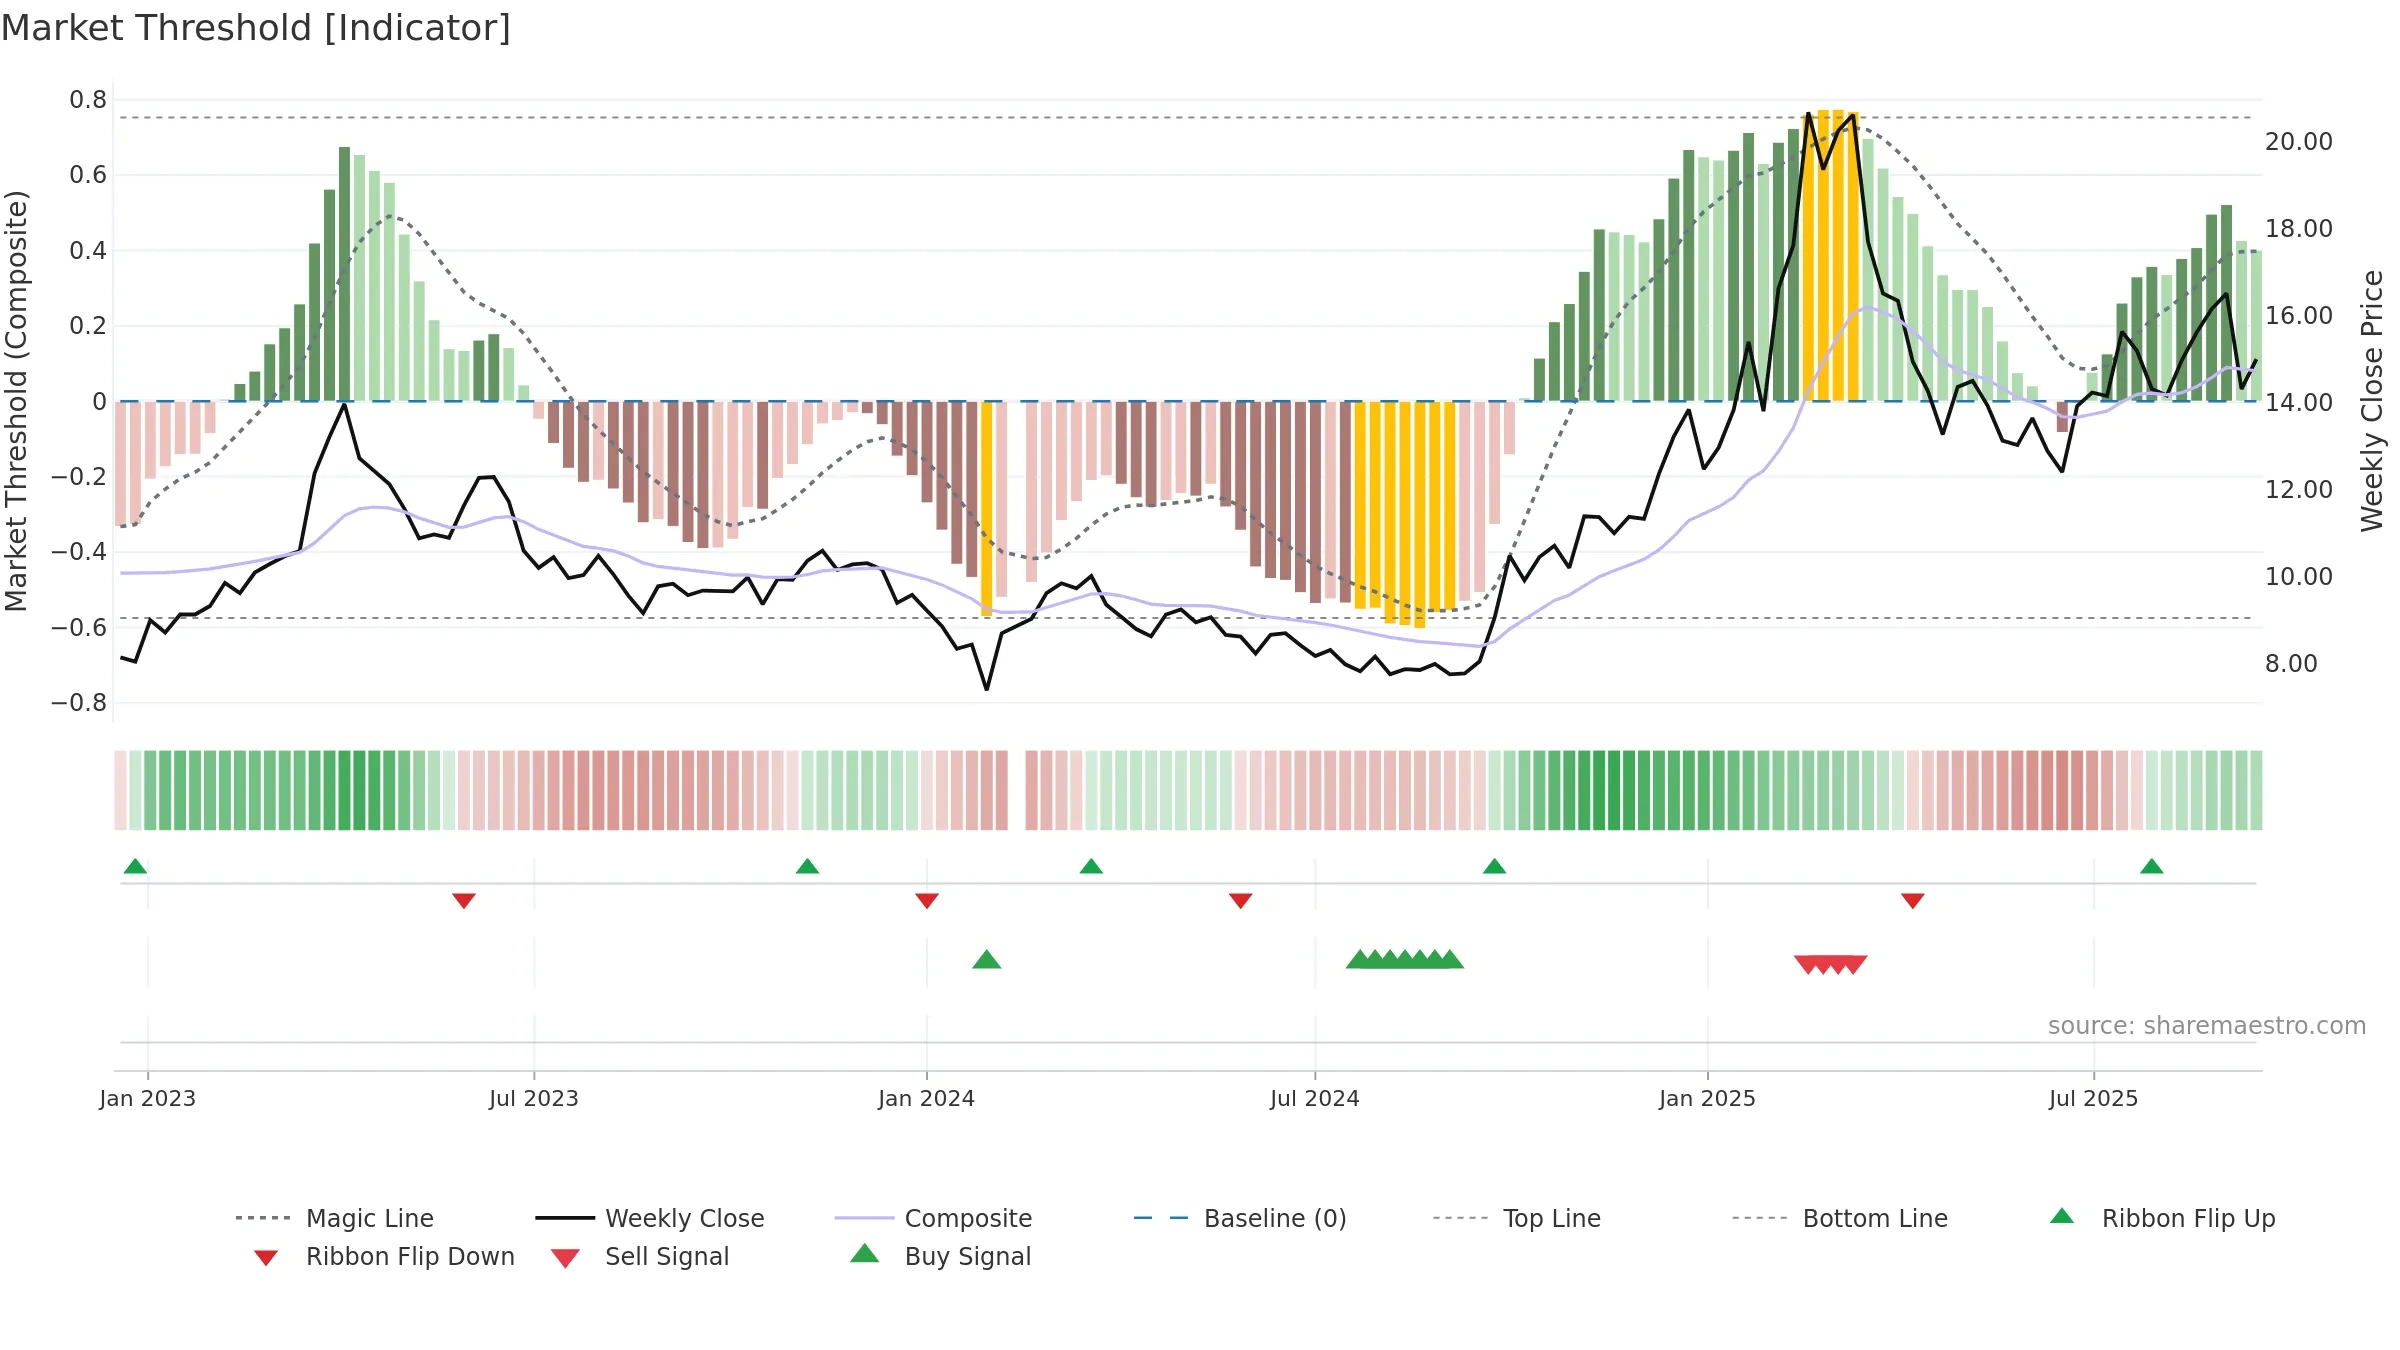Click the single yellow bar in early 2024
The width and height of the screenshot is (2400, 1350).
pos(987,509)
